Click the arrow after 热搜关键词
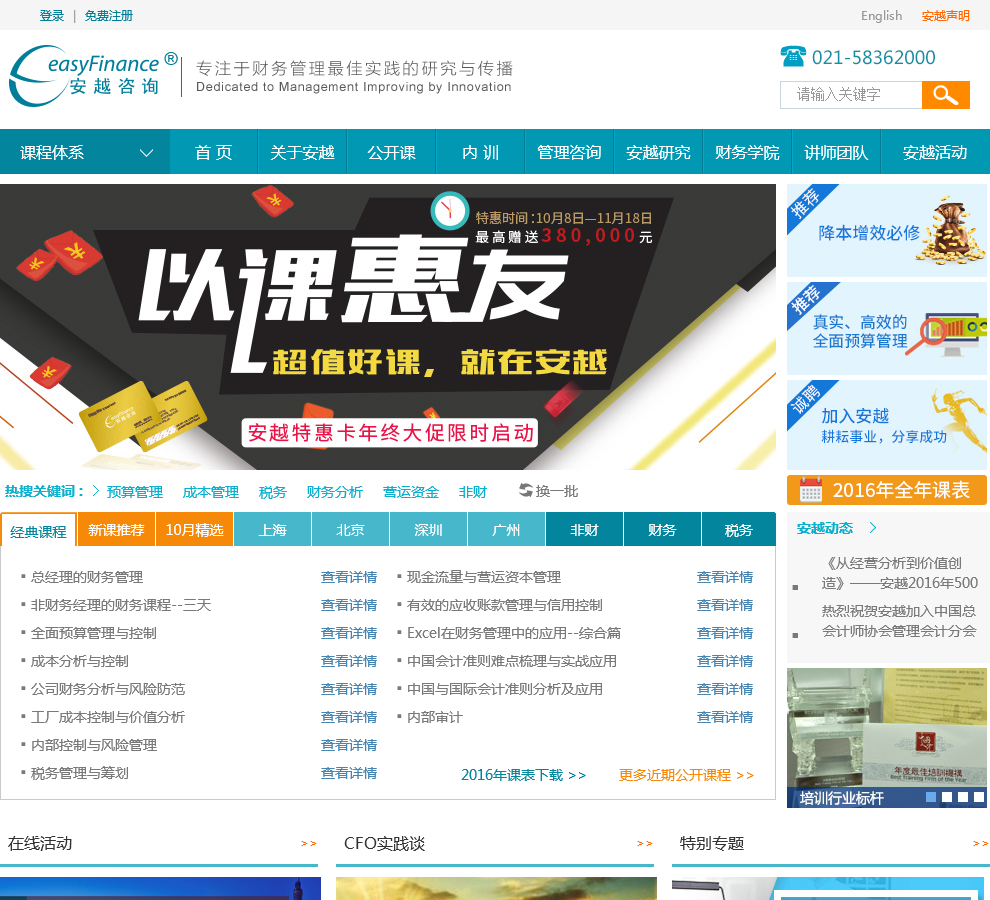This screenshot has height=900, width=990. tap(96, 491)
